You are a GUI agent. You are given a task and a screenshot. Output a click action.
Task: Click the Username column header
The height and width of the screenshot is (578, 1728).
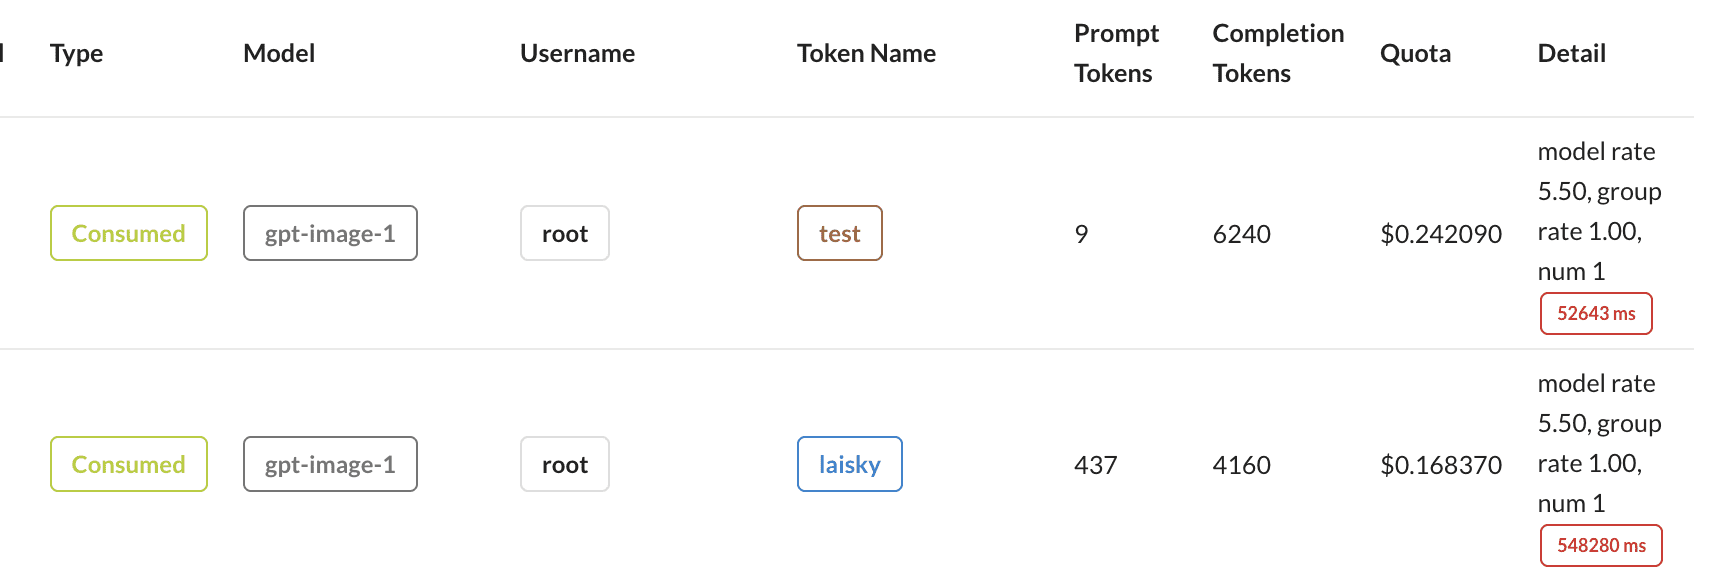coord(577,54)
